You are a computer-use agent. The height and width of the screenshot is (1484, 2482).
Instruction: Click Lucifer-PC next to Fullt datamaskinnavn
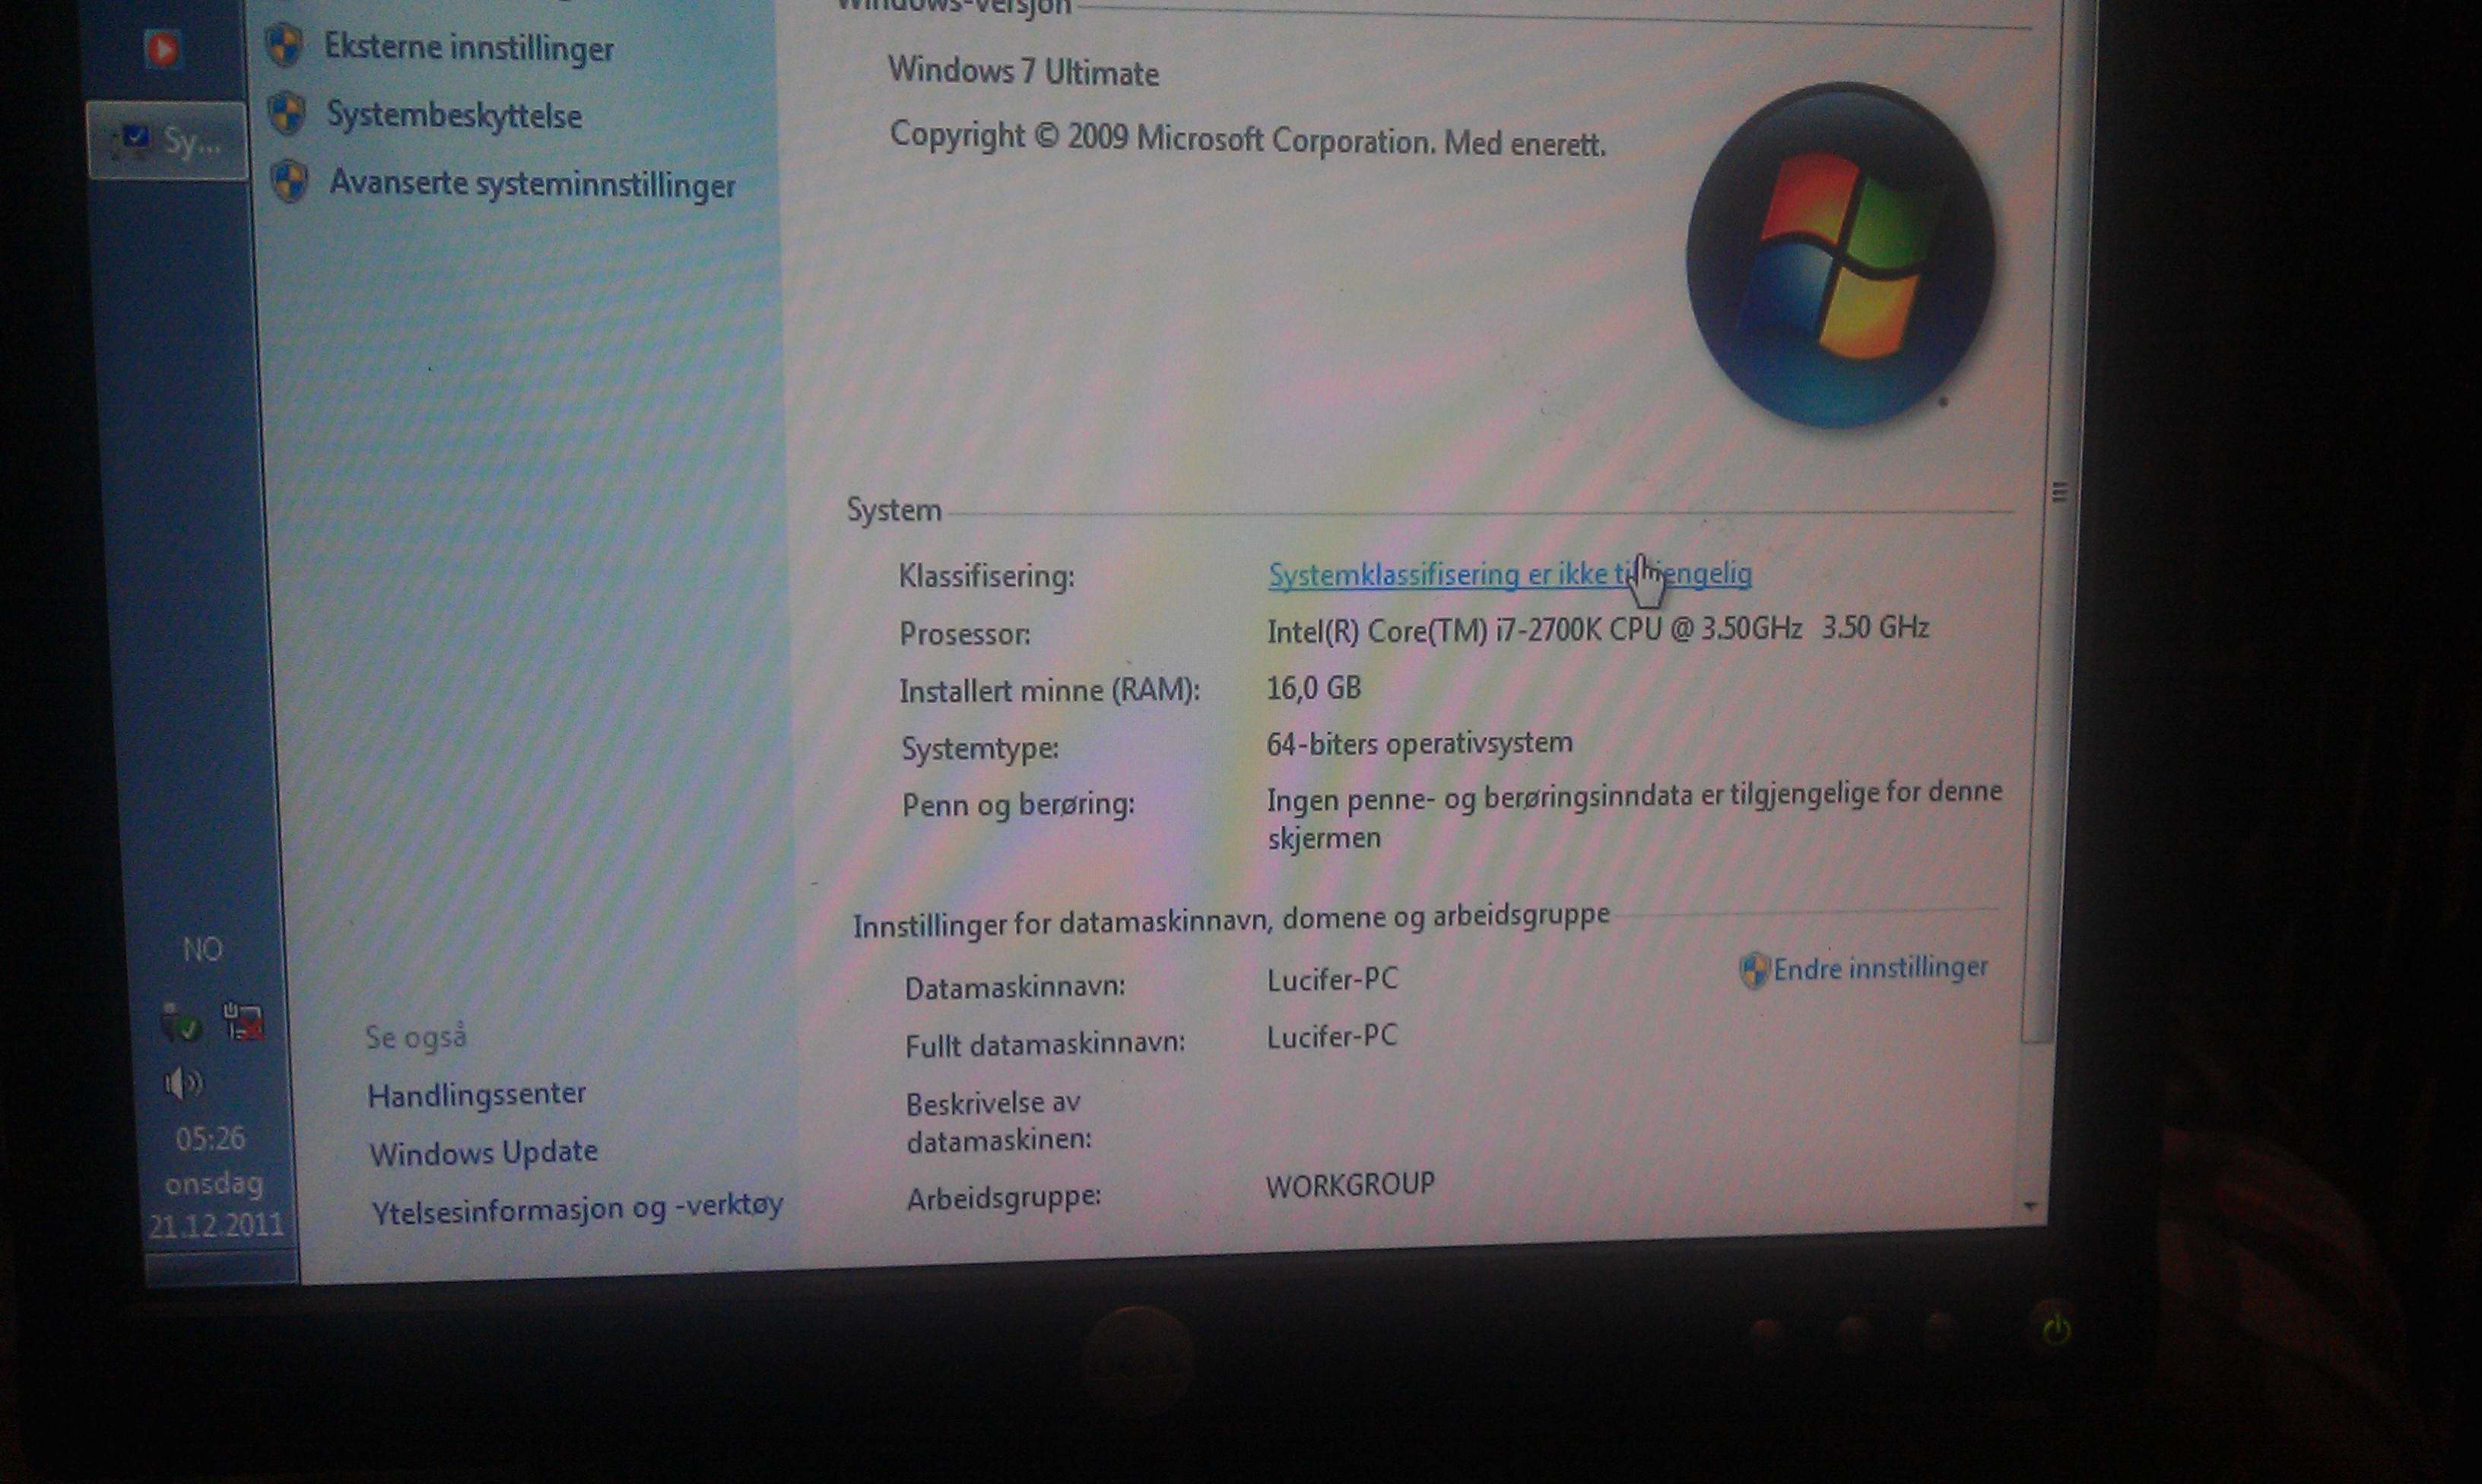tap(1332, 1036)
